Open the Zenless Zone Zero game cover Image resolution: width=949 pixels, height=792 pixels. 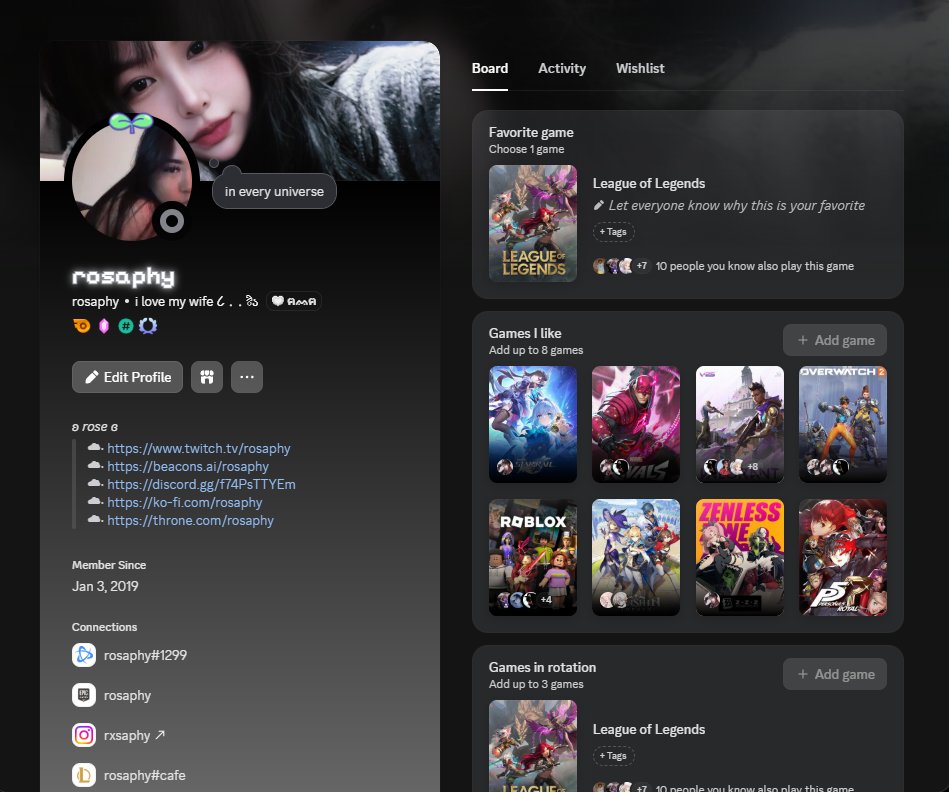click(740, 557)
